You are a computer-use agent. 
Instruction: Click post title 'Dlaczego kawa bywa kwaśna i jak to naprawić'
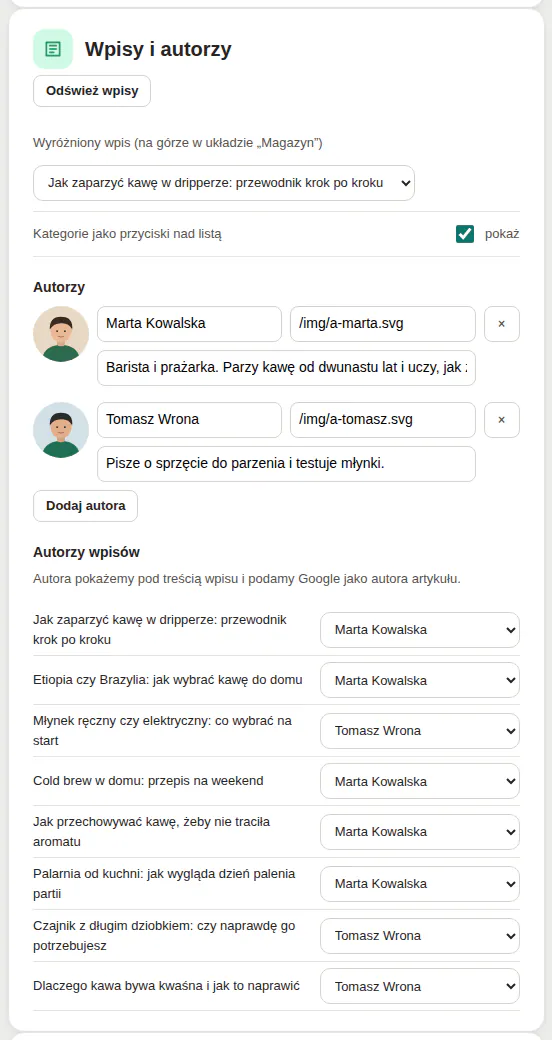(167, 986)
